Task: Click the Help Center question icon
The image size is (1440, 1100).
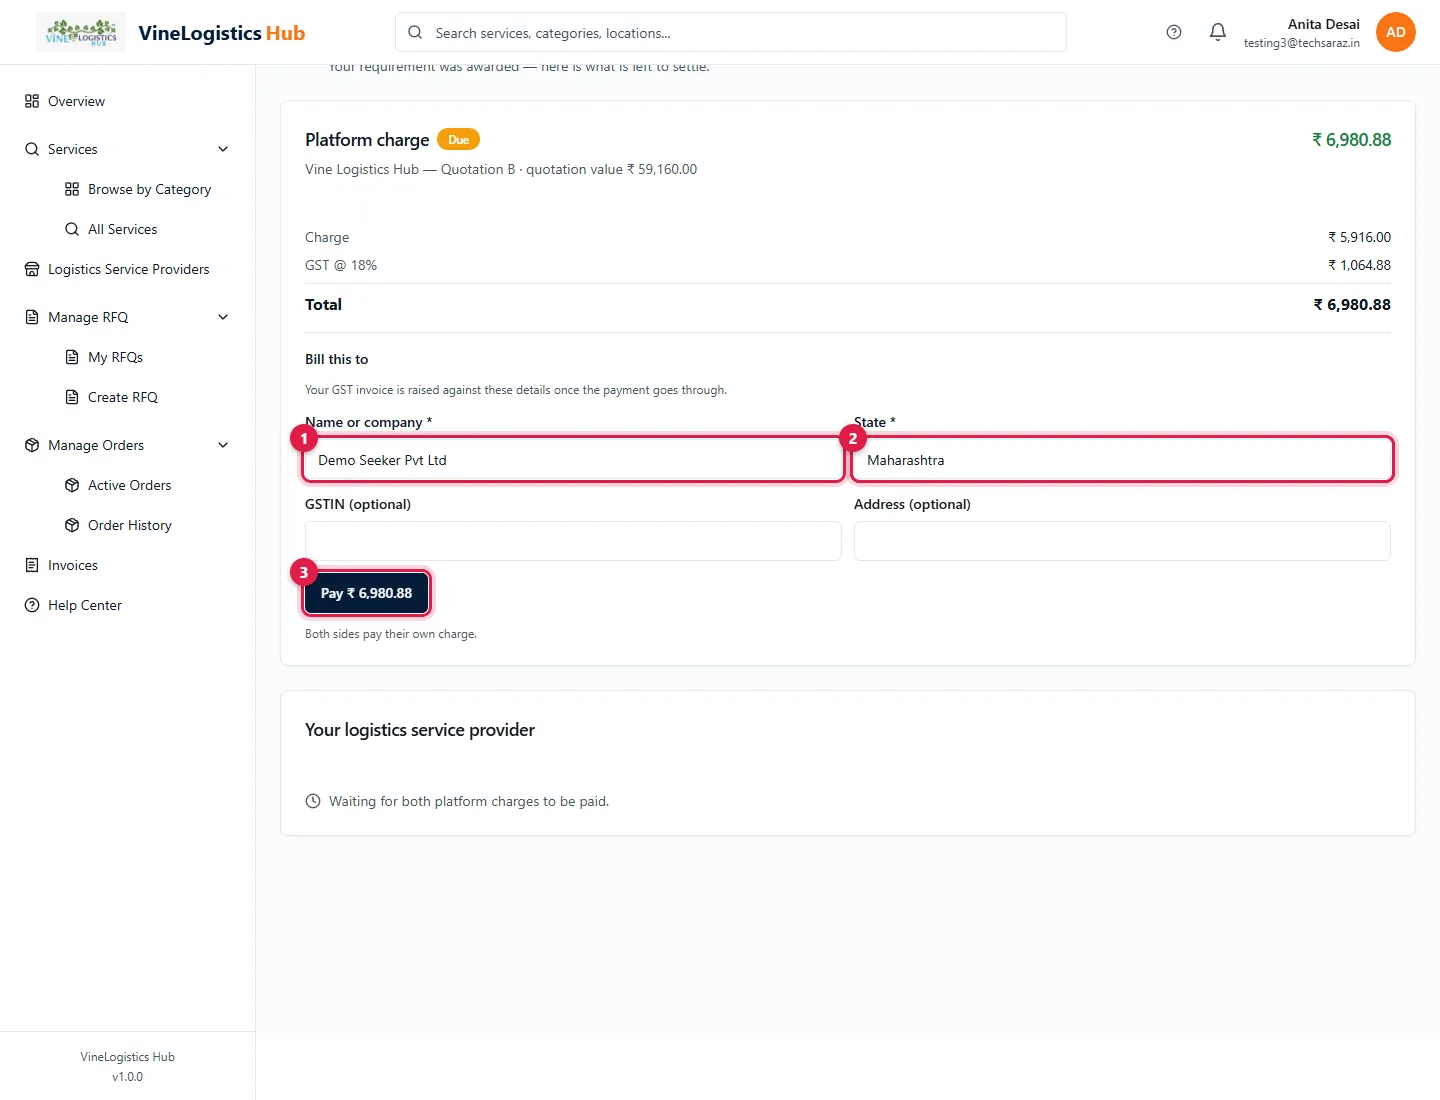Action: 32,605
